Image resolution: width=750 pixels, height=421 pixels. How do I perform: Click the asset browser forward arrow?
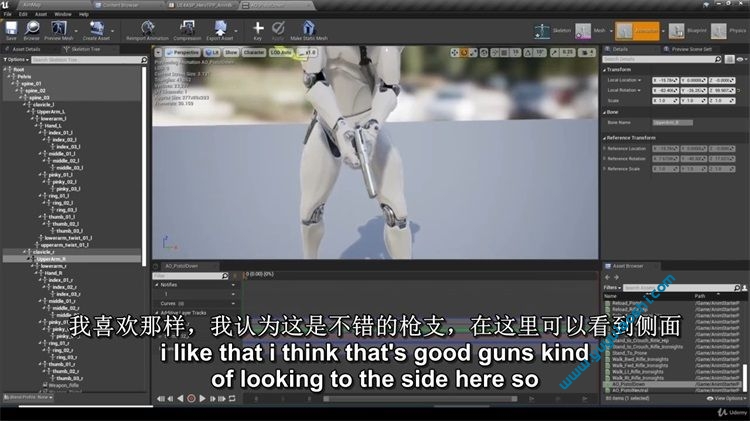click(x=616, y=277)
